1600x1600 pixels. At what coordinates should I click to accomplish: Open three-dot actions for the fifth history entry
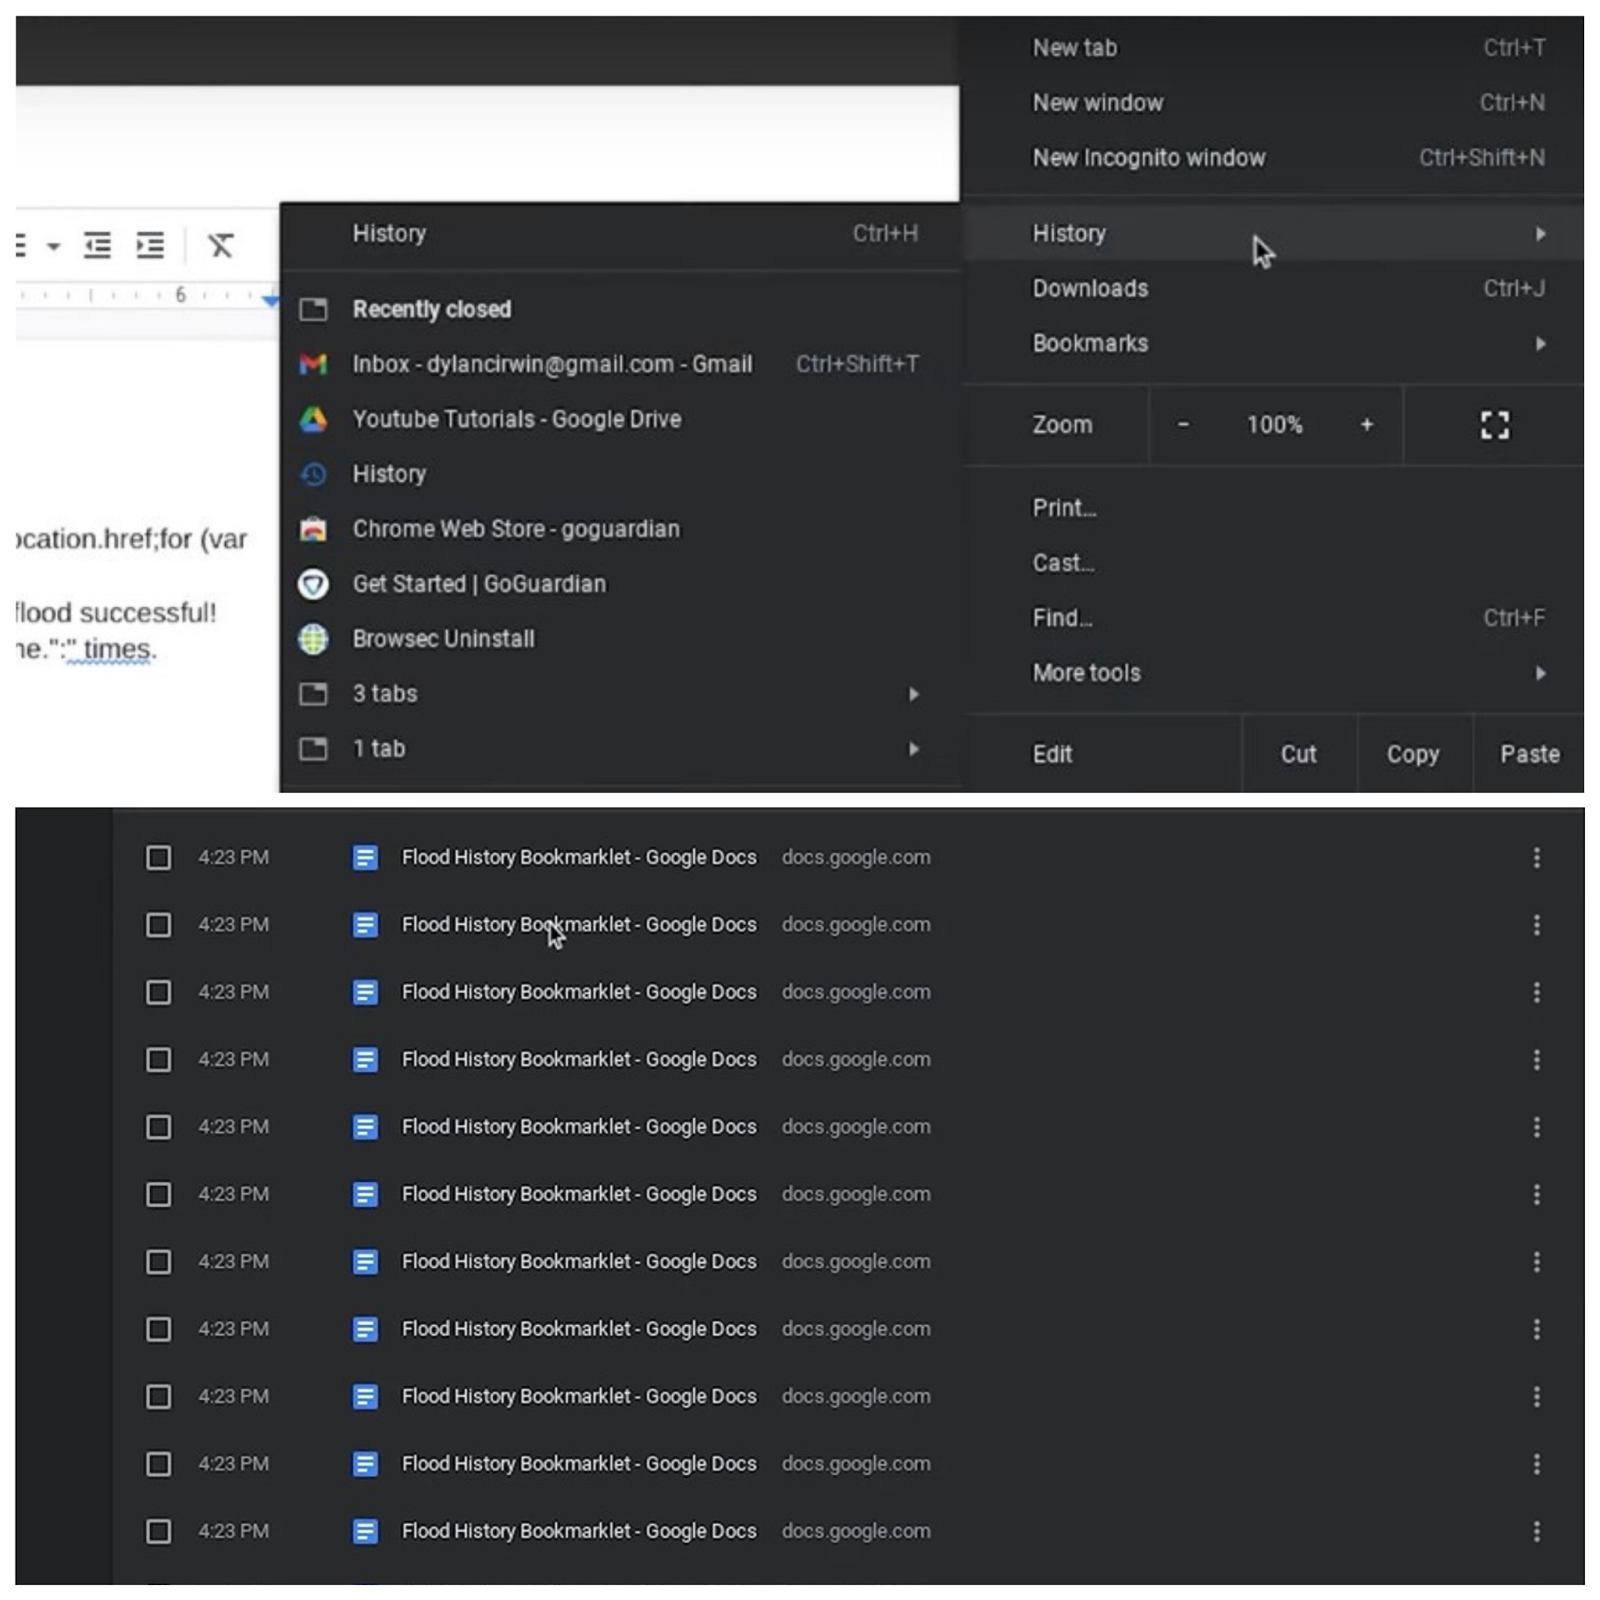coord(1536,1127)
